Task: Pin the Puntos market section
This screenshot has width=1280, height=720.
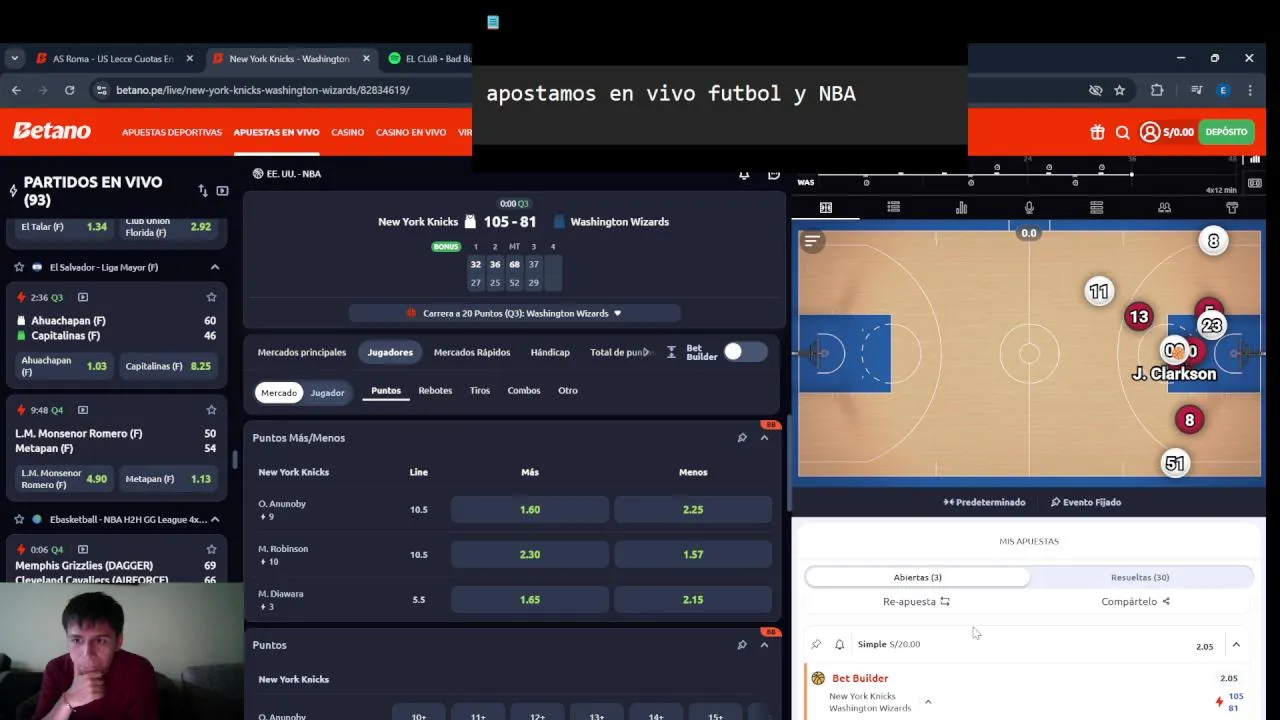Action: pos(742,645)
